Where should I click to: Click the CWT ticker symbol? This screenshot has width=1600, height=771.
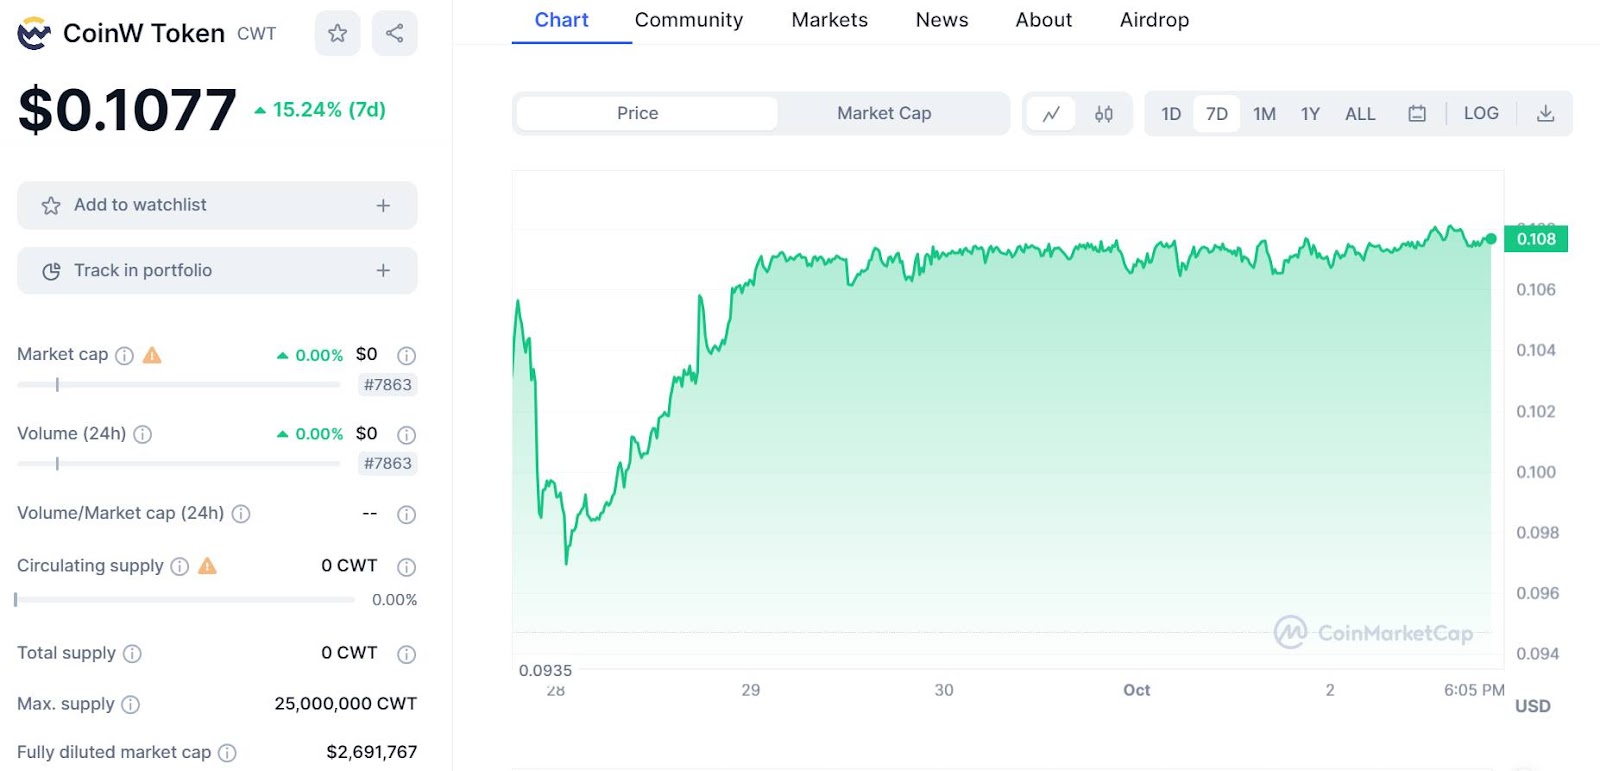coord(256,34)
